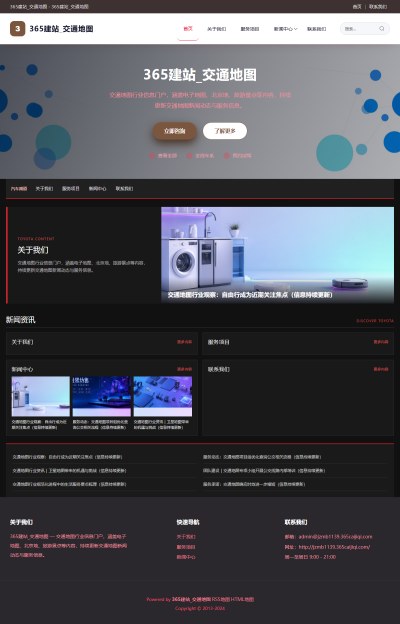Image resolution: width=400 pixels, height=624 pixels.
Task: Click 服务项目 under footer 快速导航
Action: [x=186, y=547]
